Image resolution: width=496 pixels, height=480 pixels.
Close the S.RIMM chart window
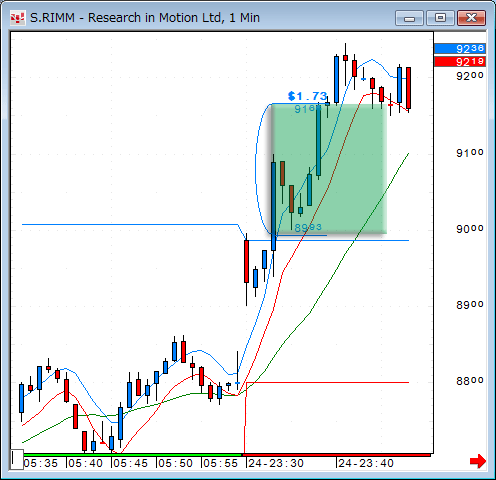tap(471, 18)
